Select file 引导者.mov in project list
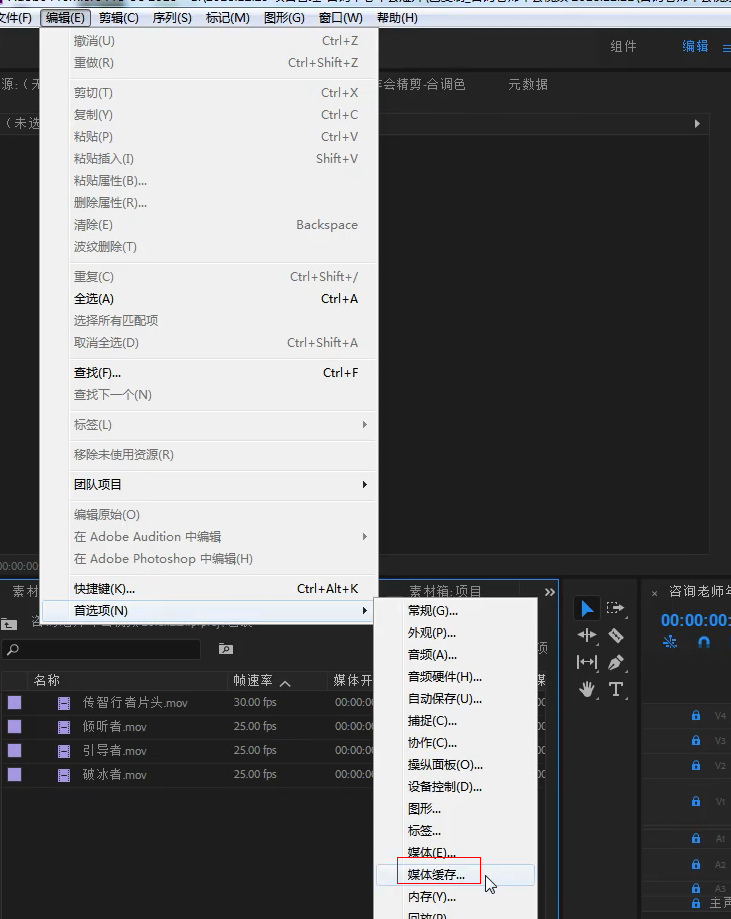 114,751
